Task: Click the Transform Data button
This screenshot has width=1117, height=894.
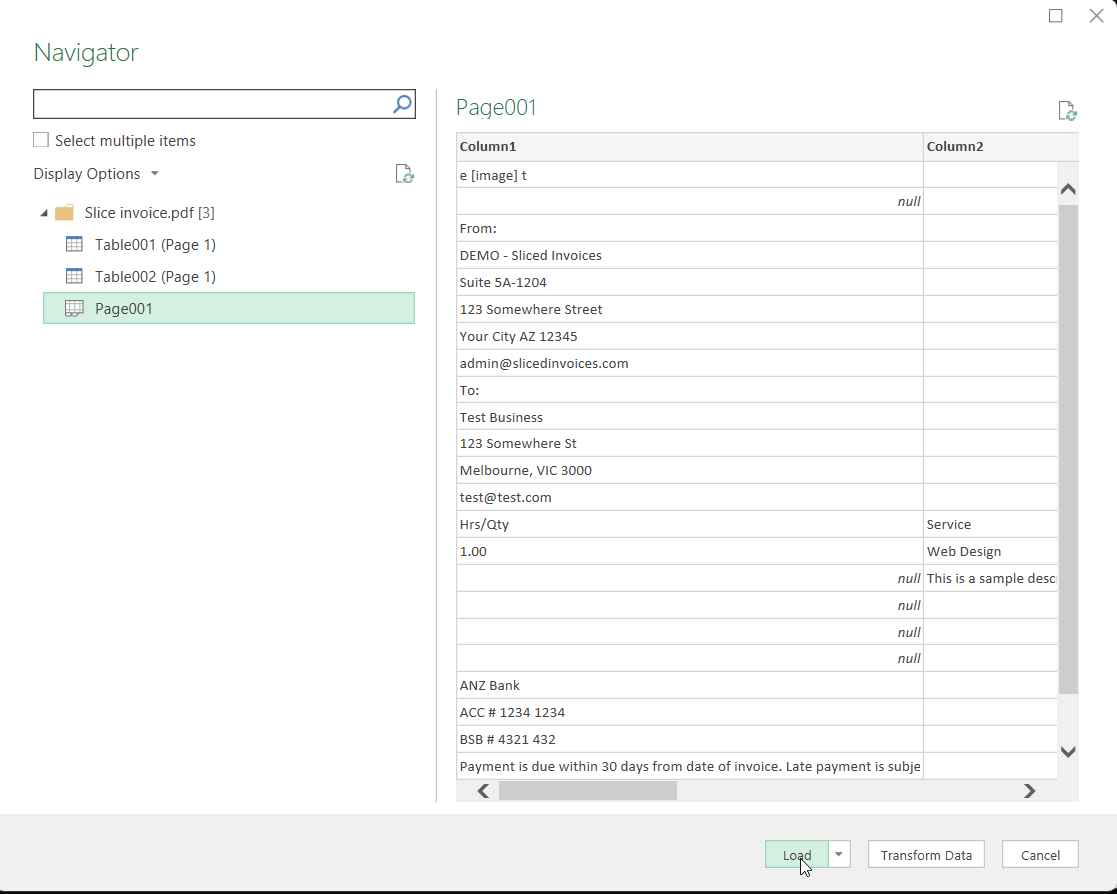Action: pyautogui.click(x=925, y=854)
